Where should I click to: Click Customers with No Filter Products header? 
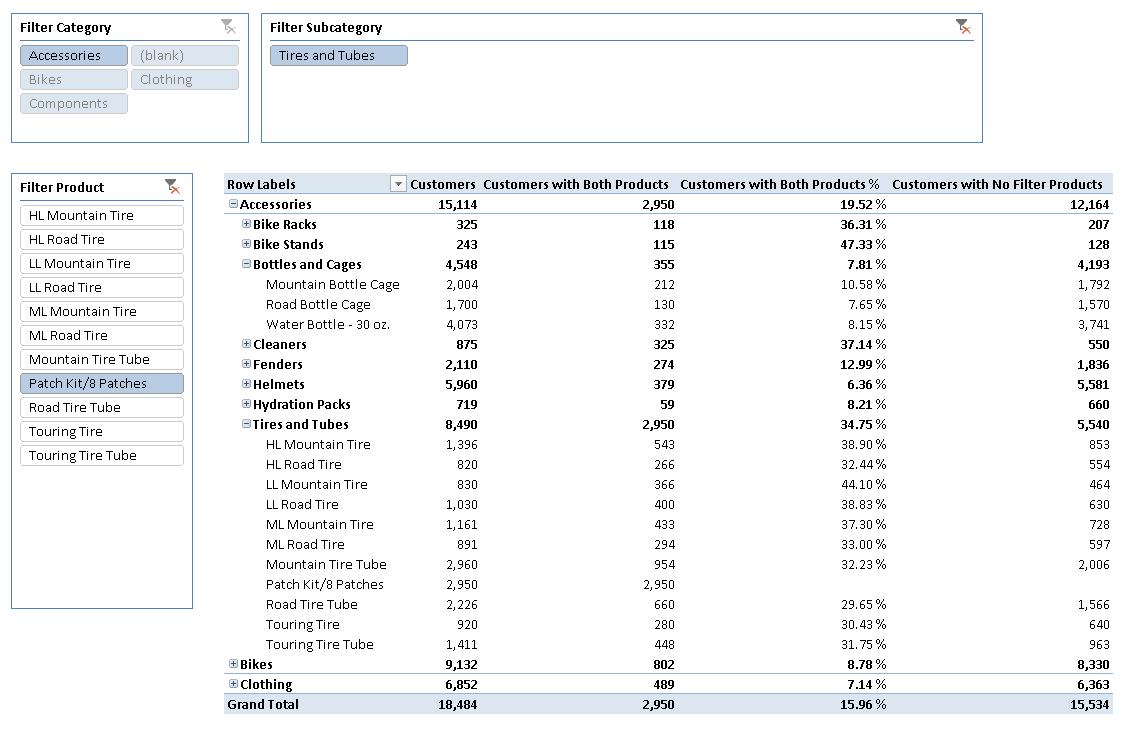click(x=997, y=184)
